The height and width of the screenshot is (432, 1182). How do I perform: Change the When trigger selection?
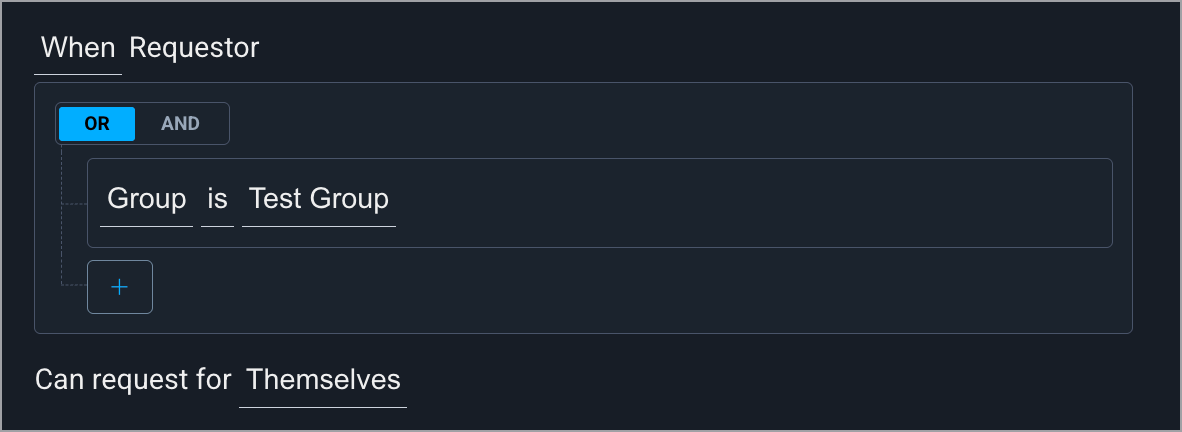coord(78,48)
